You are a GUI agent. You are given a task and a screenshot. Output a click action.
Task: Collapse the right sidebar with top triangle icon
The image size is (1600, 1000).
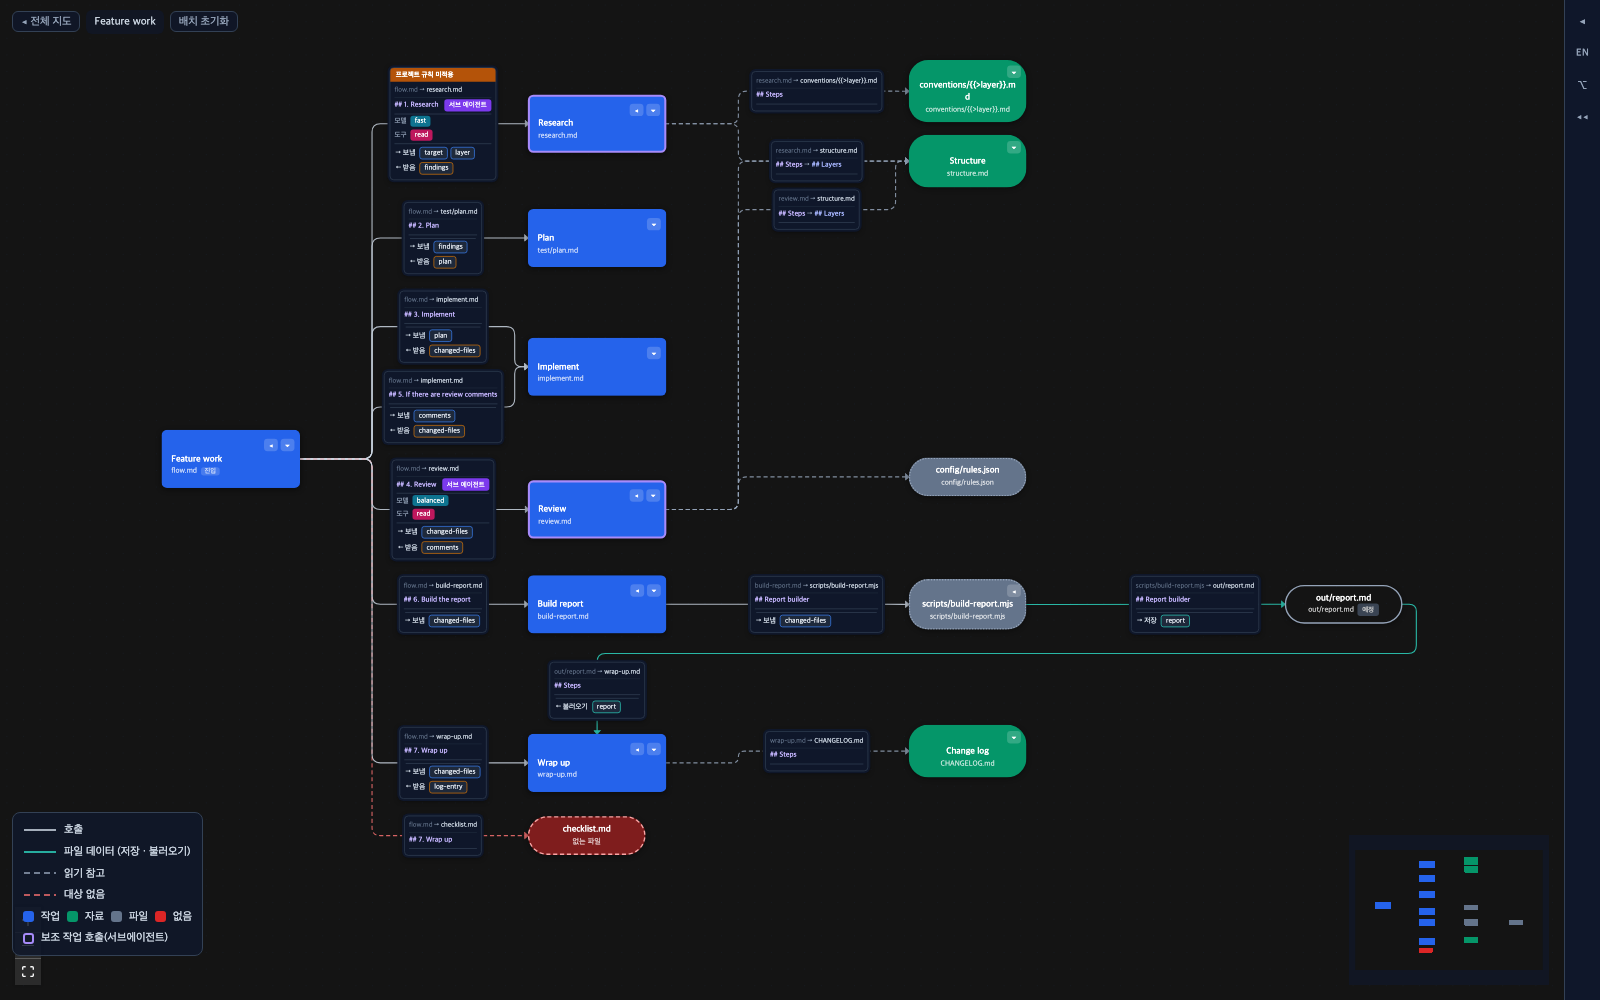point(1582,21)
